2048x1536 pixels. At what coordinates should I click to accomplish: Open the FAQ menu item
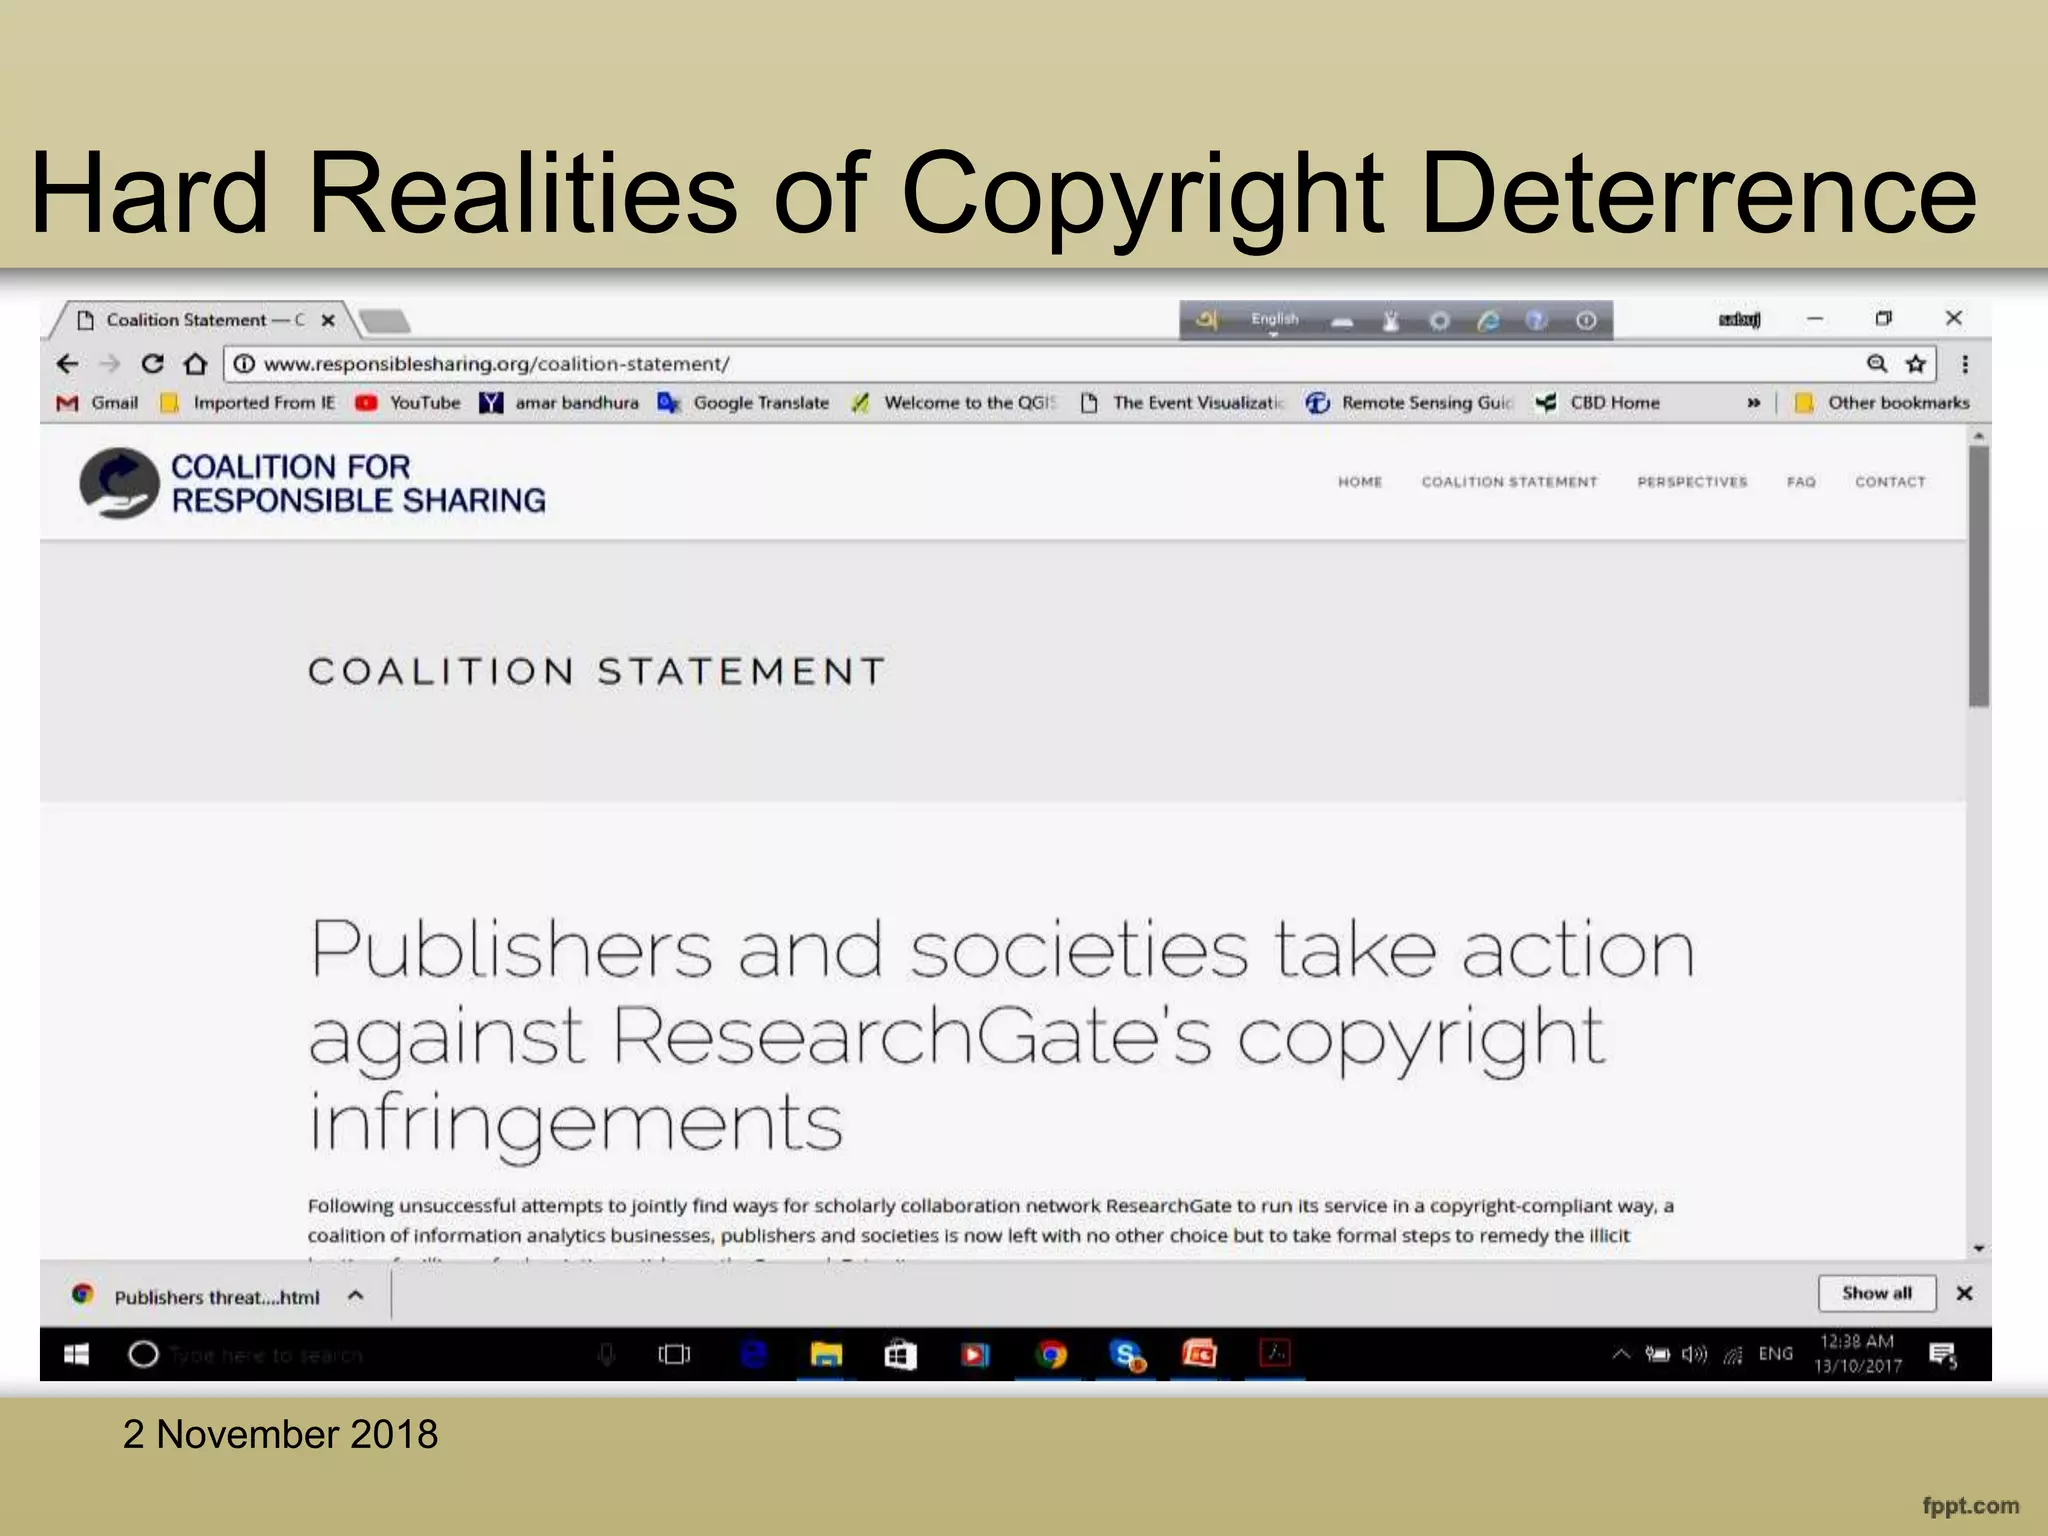[x=1801, y=482]
